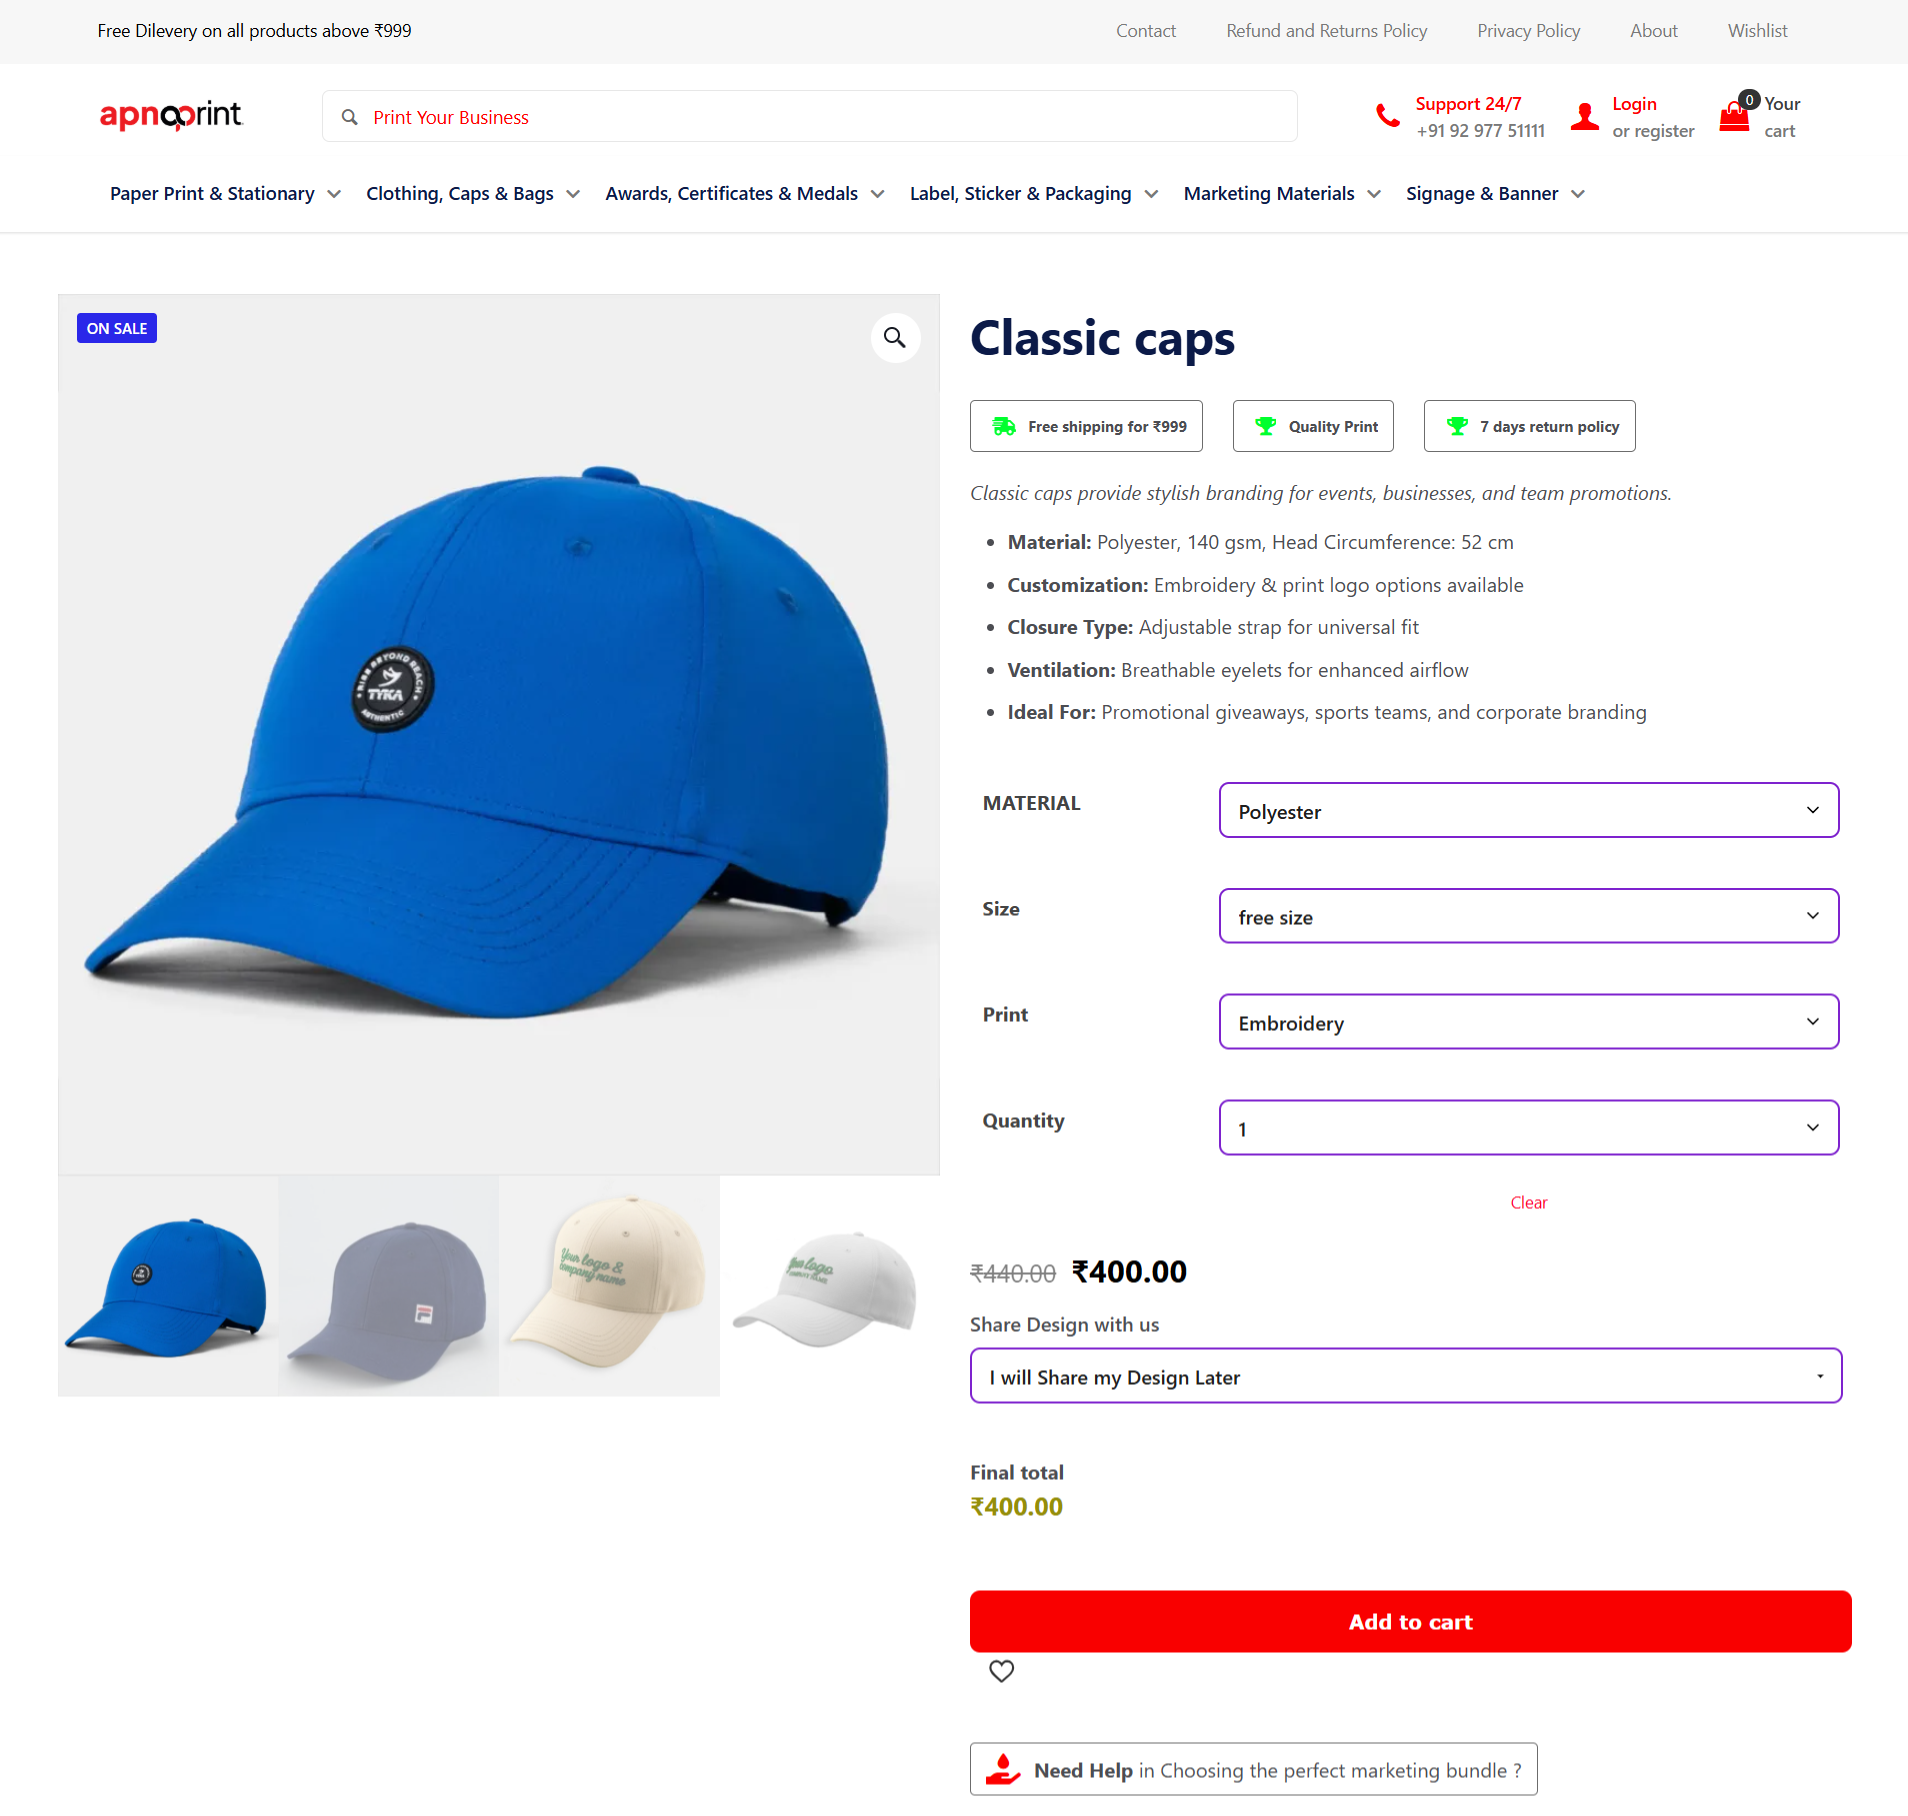Open the shopping cart bag icon
1908x1816 pixels.
pyautogui.click(x=1734, y=118)
